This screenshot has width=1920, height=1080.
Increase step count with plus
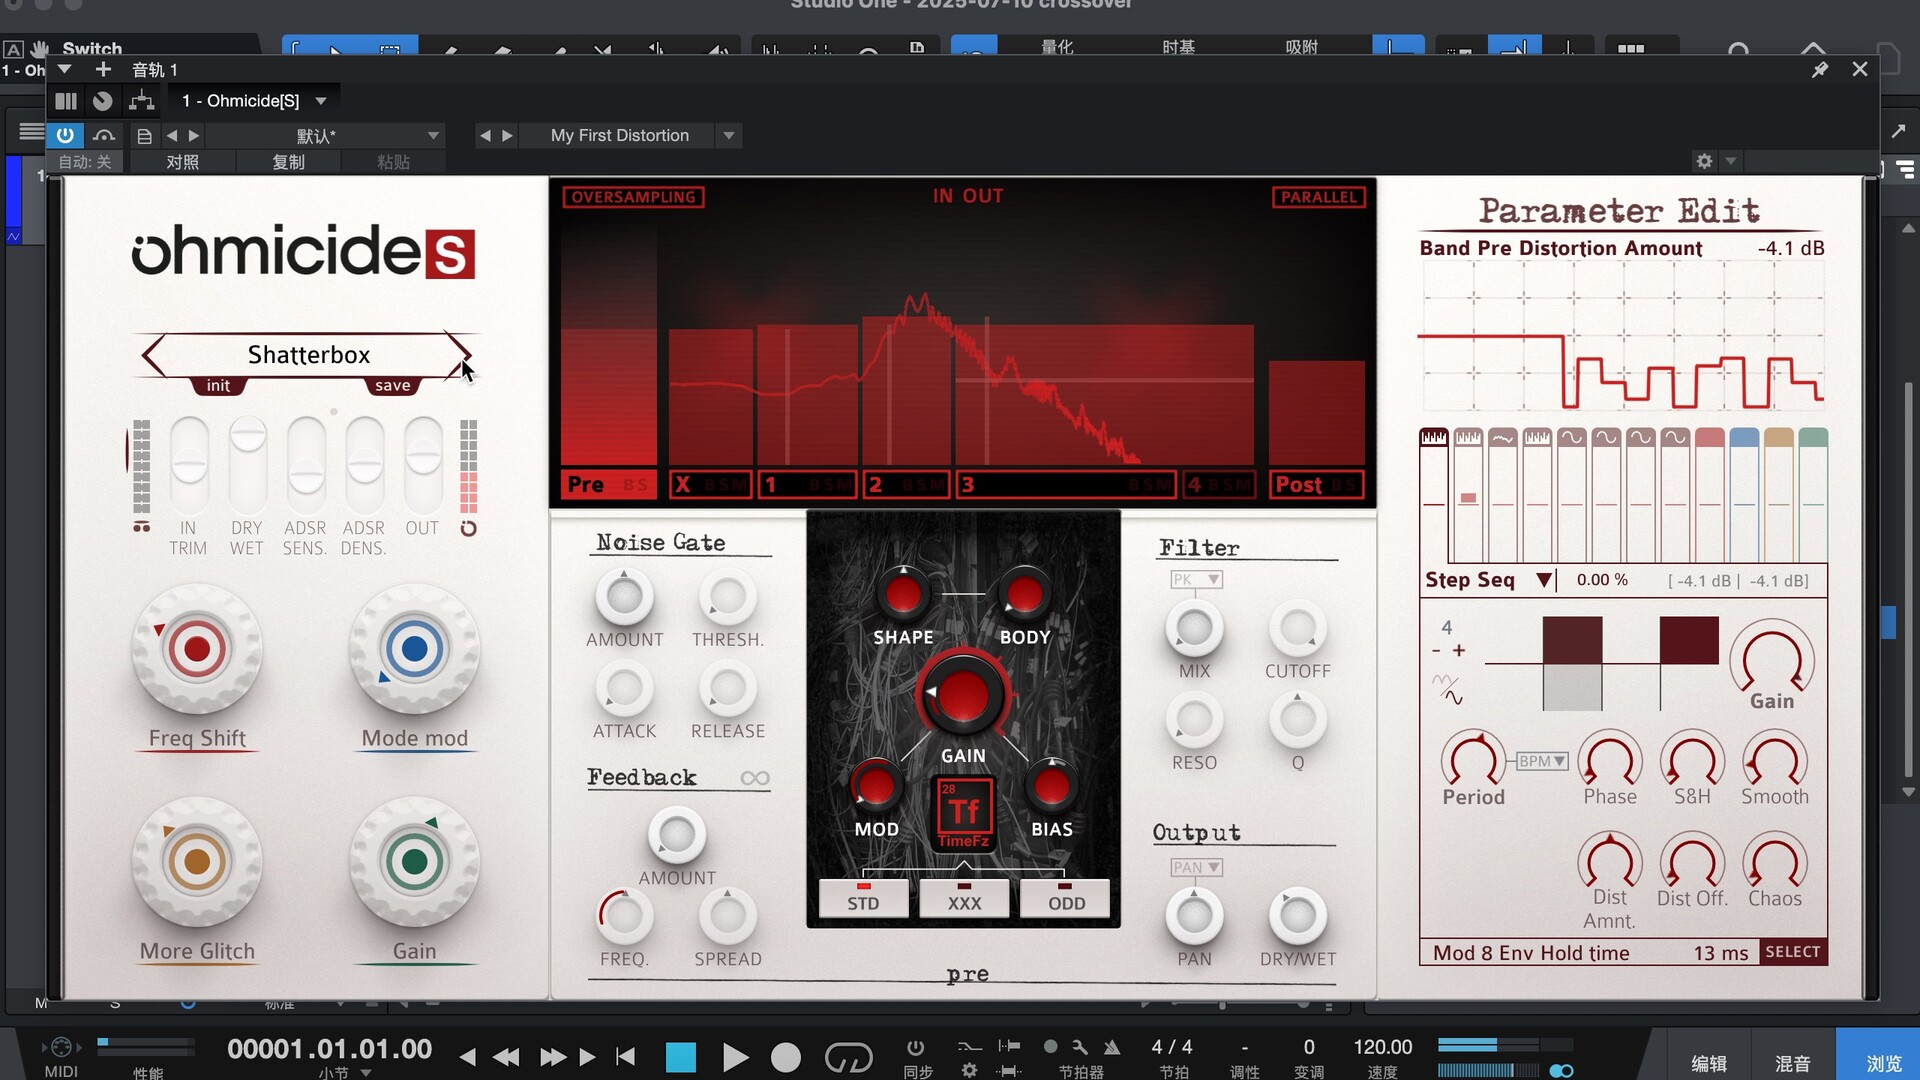[x=1459, y=651]
